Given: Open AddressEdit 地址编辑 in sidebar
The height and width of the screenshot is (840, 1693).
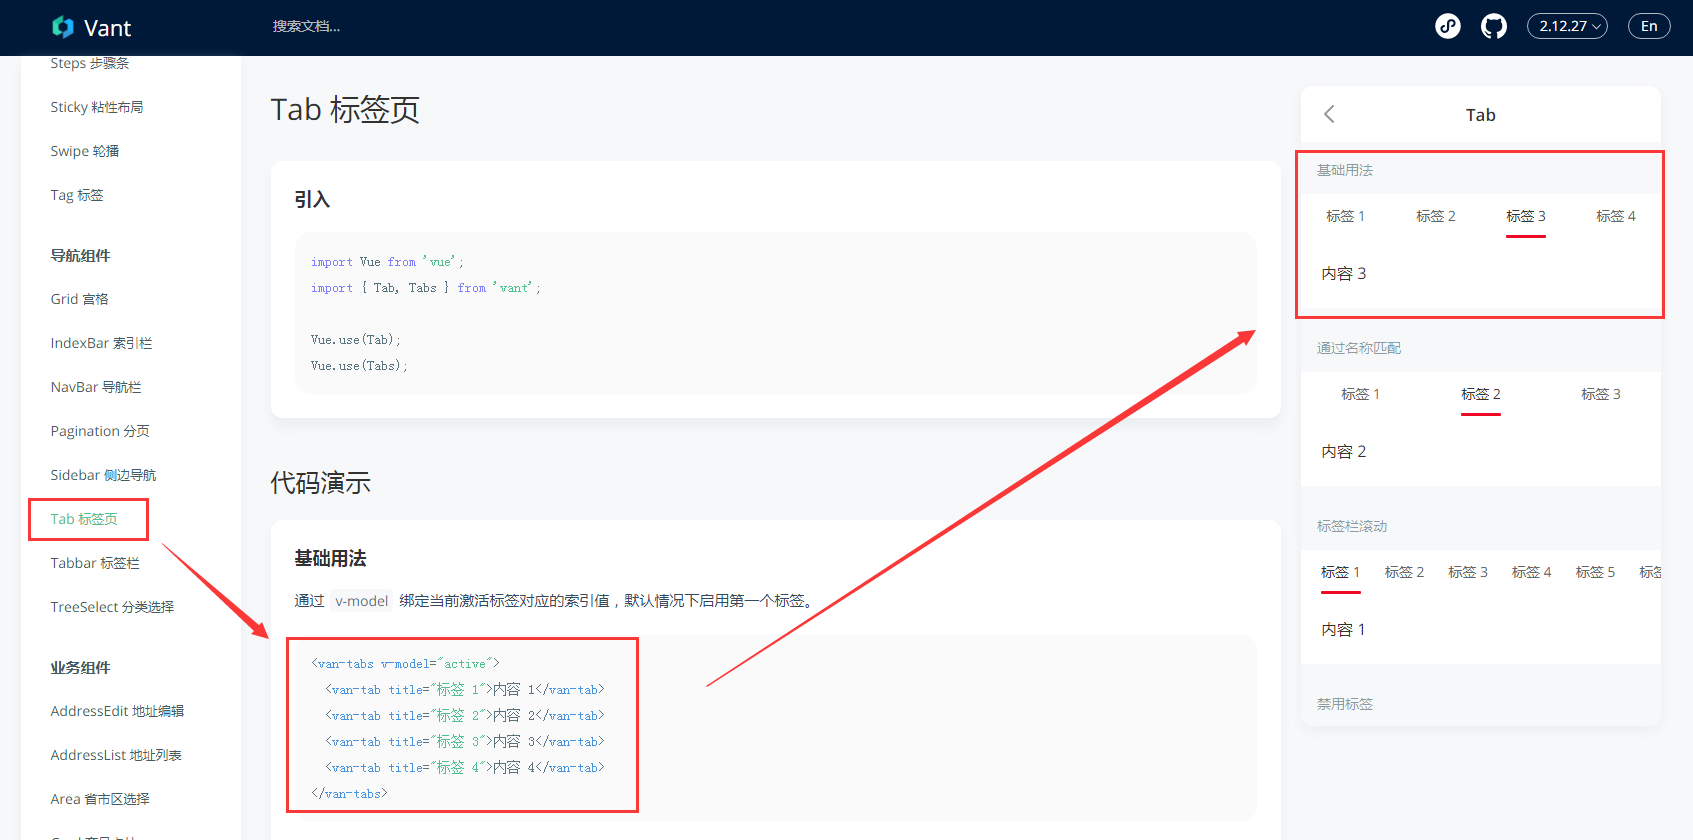Looking at the screenshot, I should pos(118,711).
